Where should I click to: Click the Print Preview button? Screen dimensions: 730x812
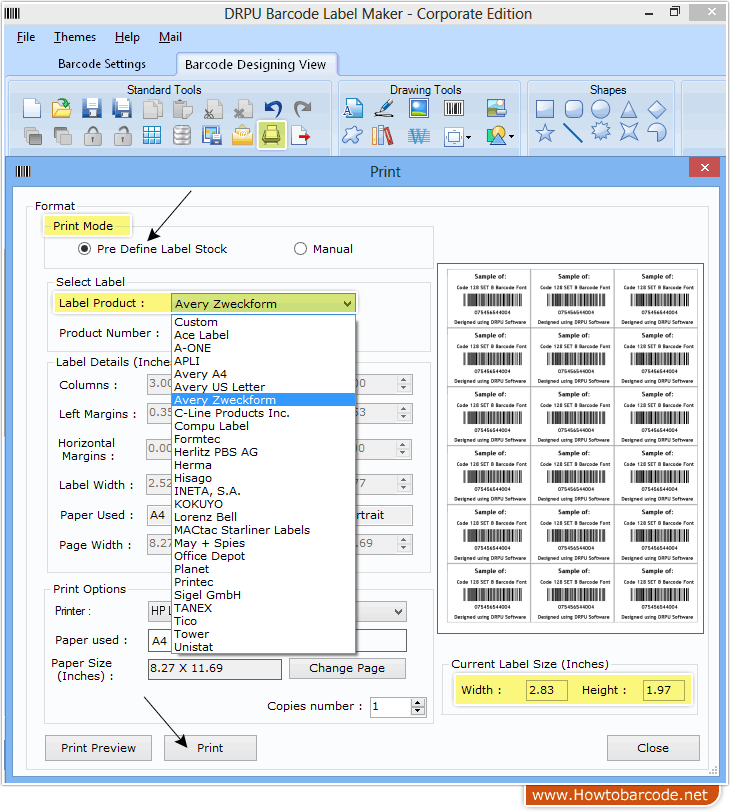(98, 748)
